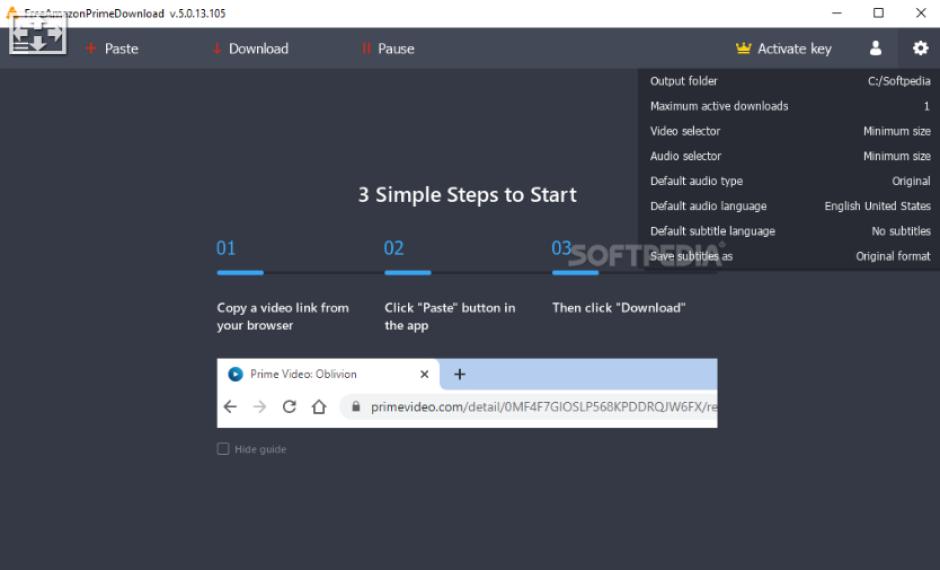940x570 pixels.
Task: Click the Pause toolbar button
Action: tap(387, 49)
